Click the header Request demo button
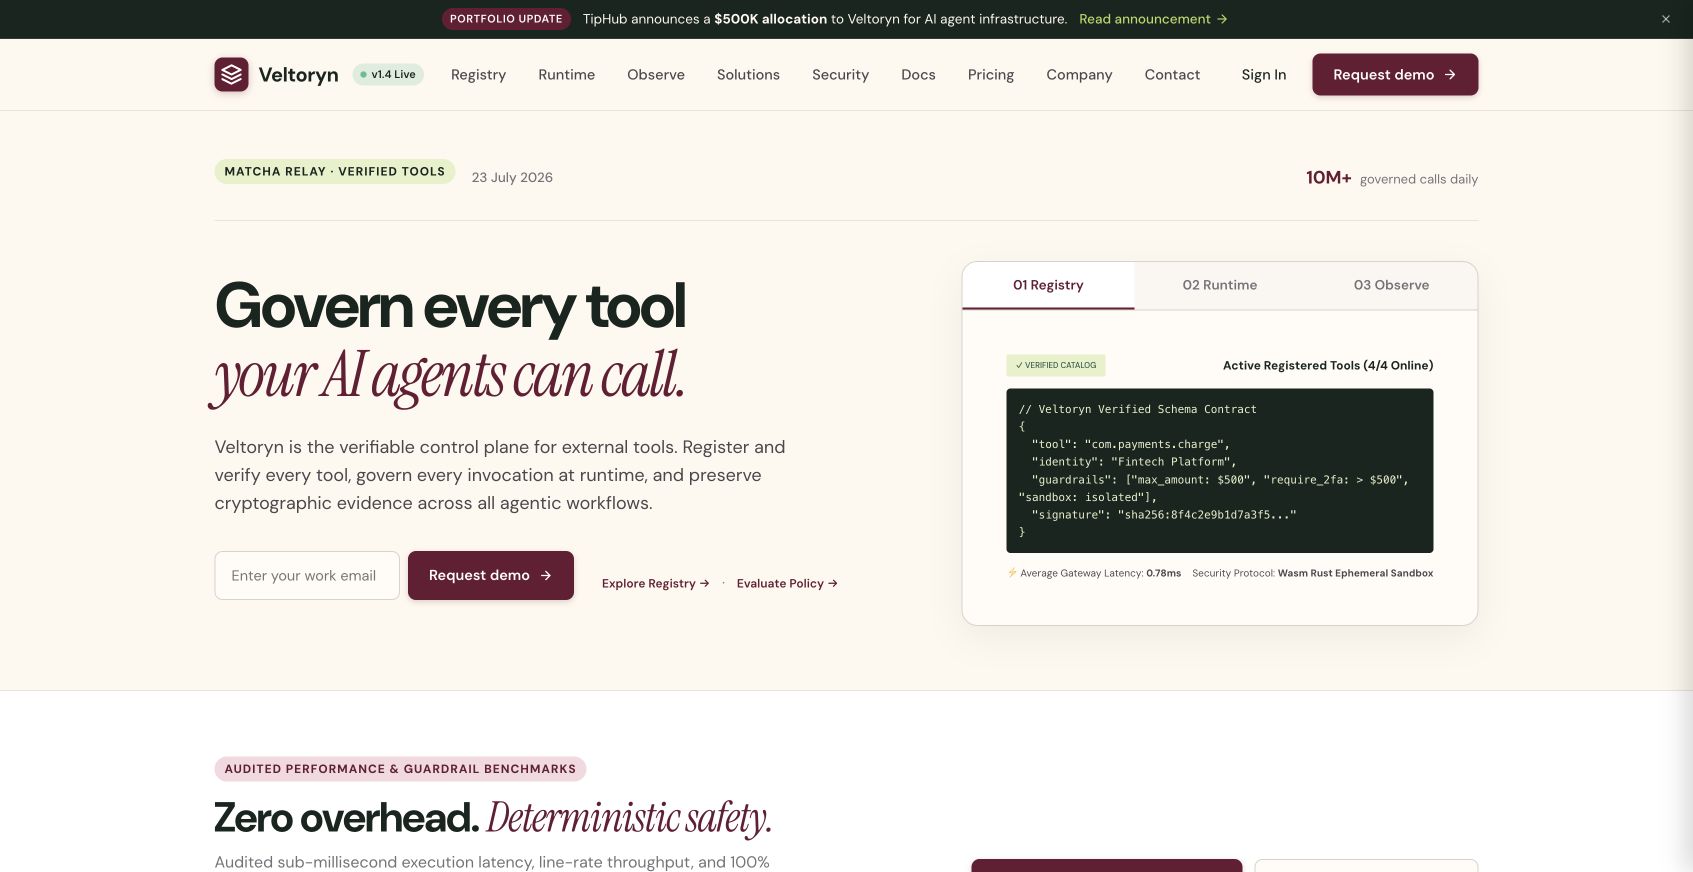The height and width of the screenshot is (872, 1693). pyautogui.click(x=1395, y=75)
